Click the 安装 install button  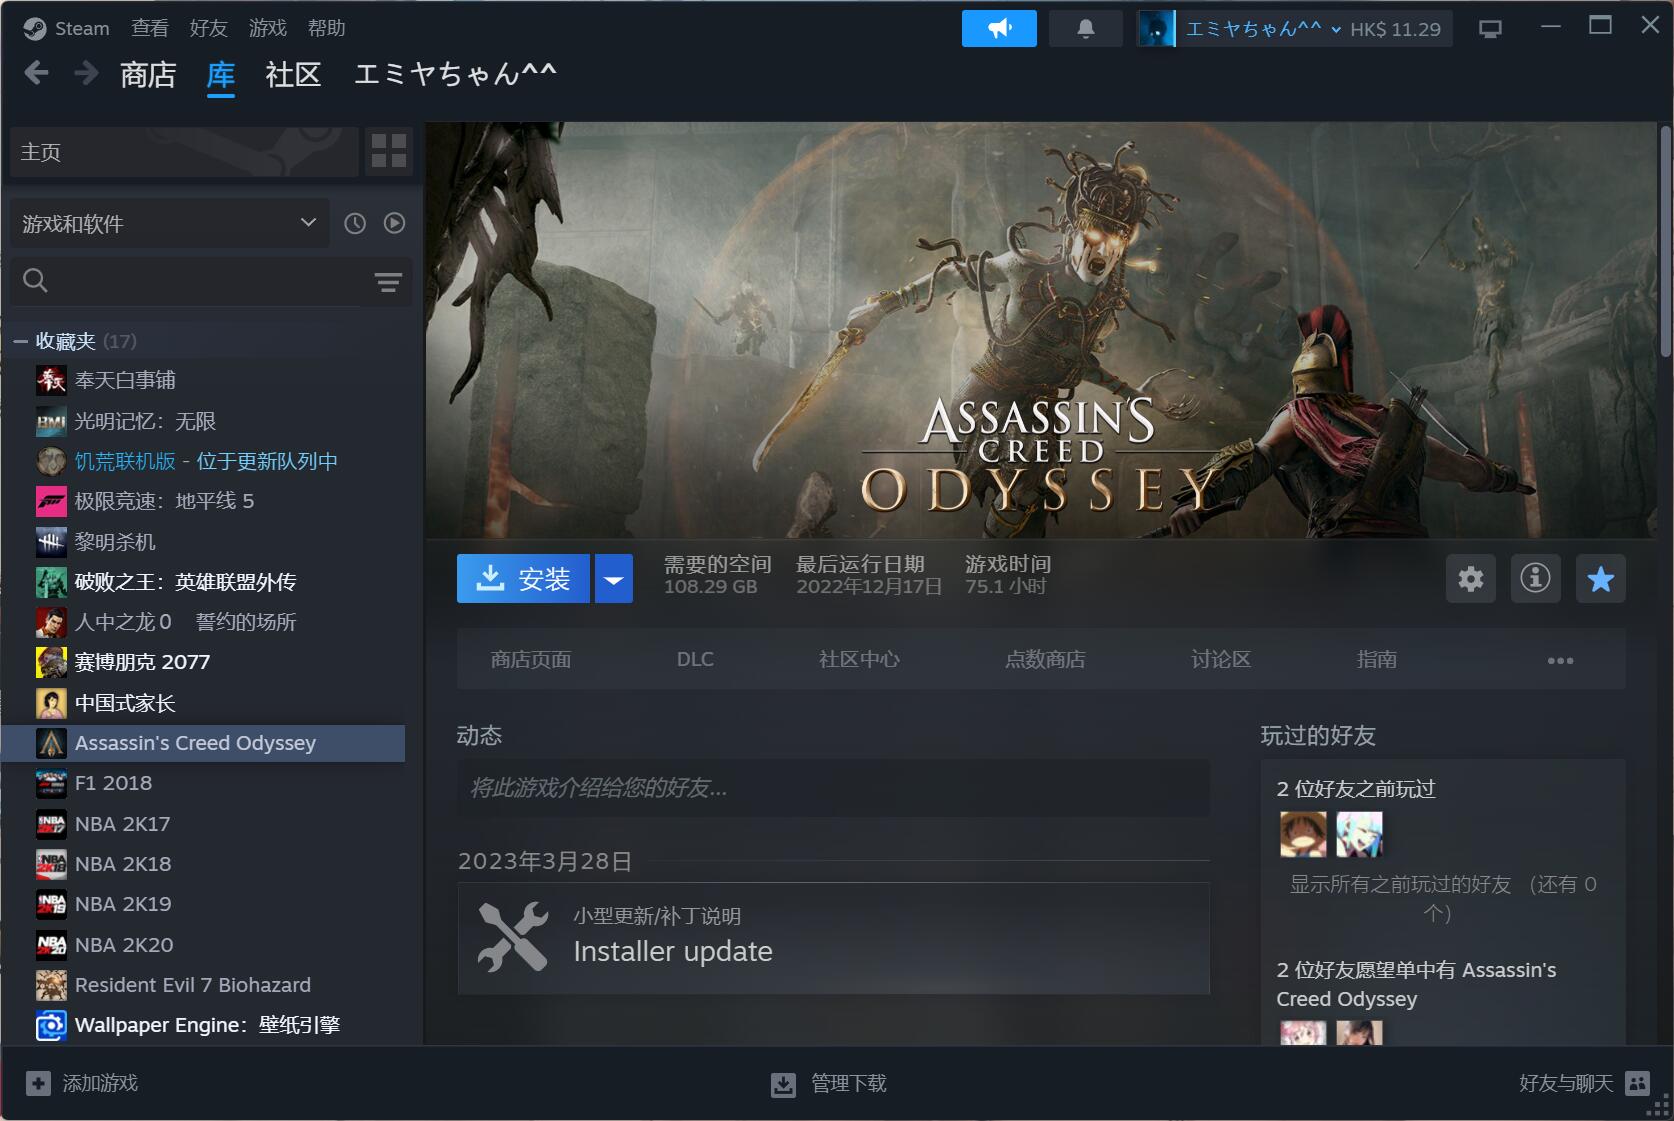pyautogui.click(x=523, y=579)
